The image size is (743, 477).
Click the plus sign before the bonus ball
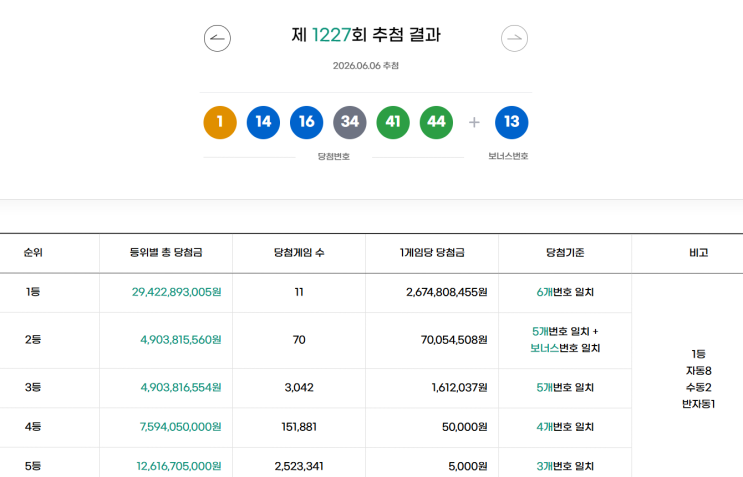[474, 122]
